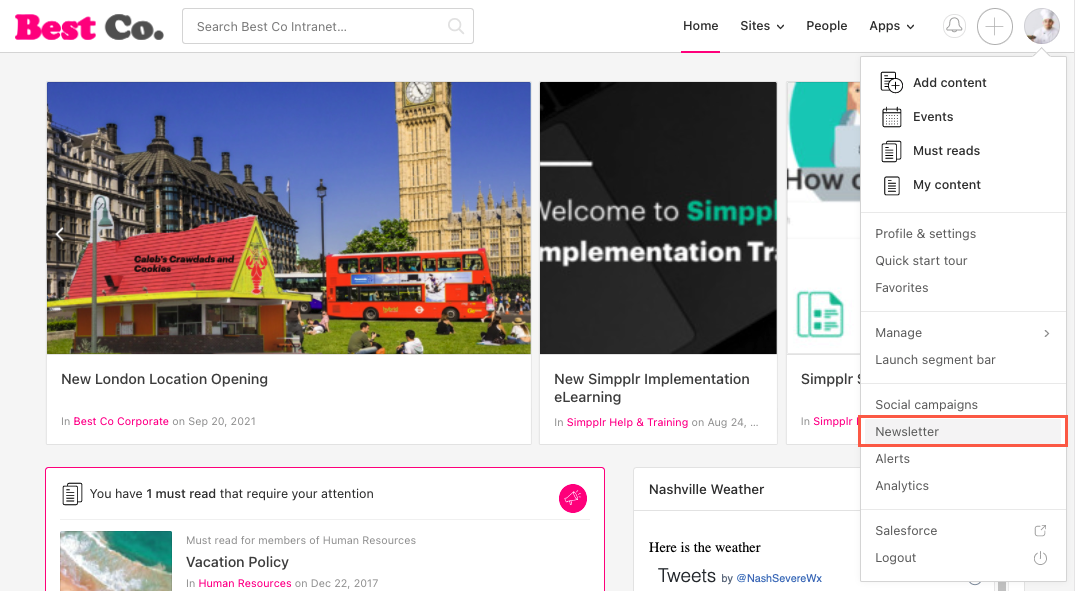Open the Simpplr Help & Training link
Viewport: 1075px width, 591px height.
[627, 422]
